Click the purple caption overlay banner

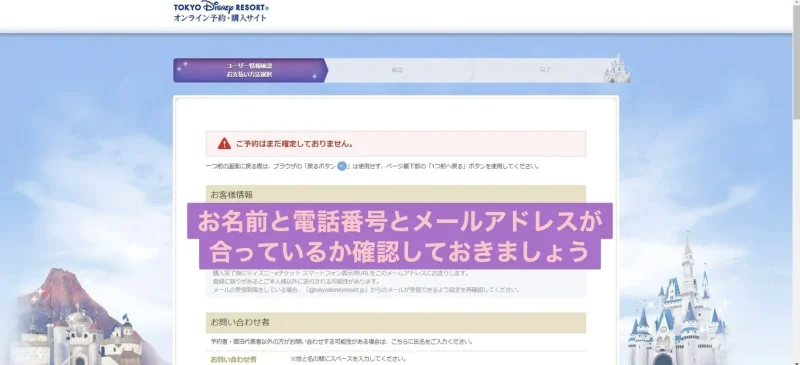tap(399, 236)
